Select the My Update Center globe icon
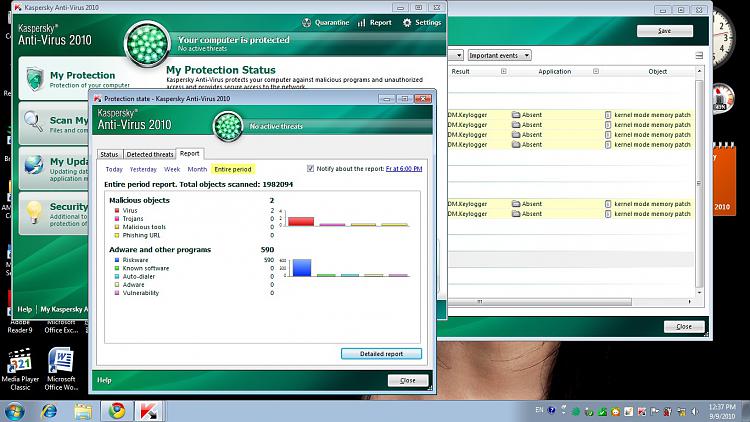Image resolution: width=750 pixels, height=422 pixels. pyautogui.click(x=33, y=166)
